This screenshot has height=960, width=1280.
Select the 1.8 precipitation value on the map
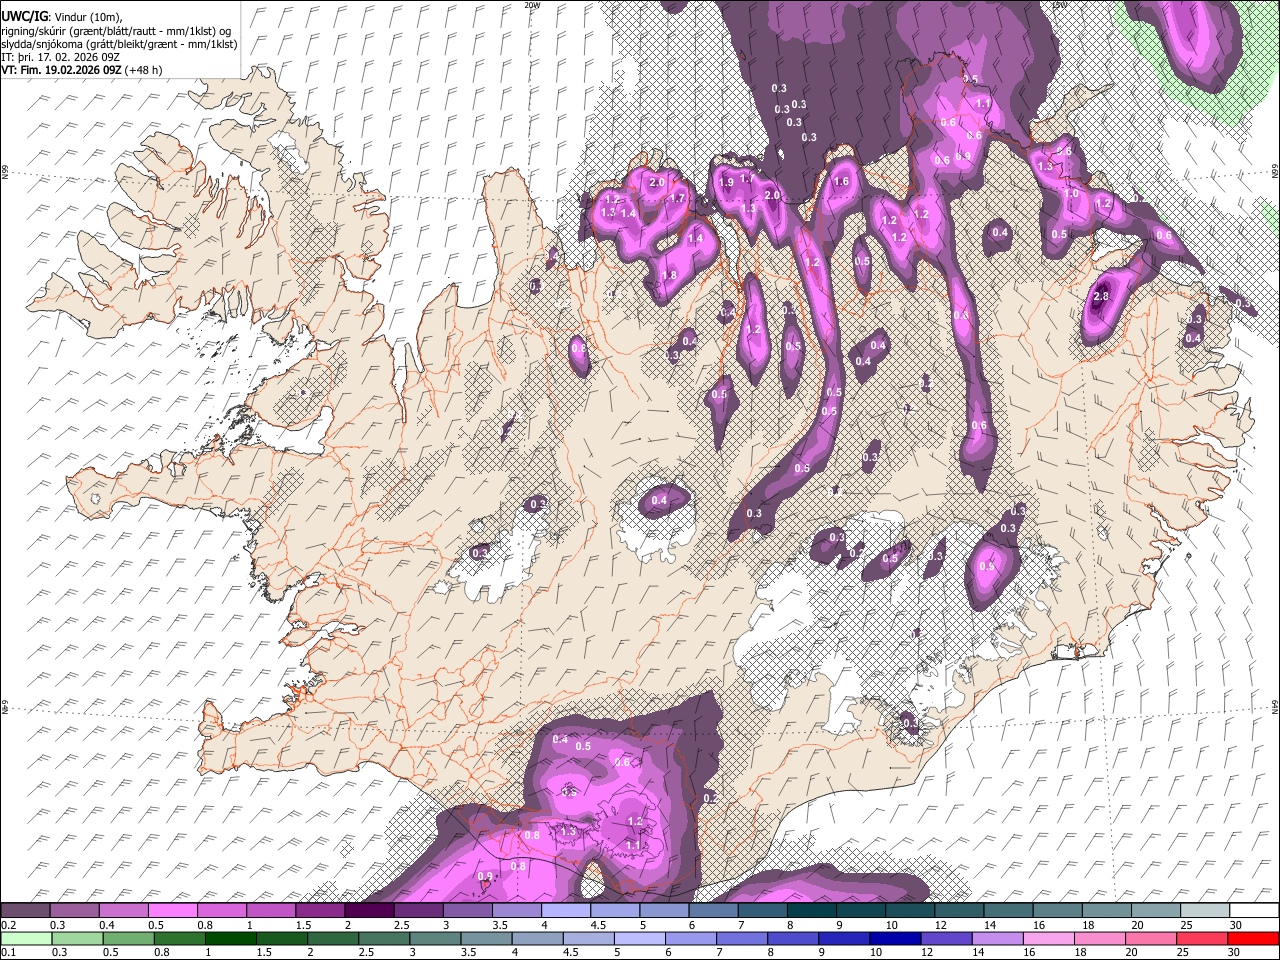[x=669, y=275]
